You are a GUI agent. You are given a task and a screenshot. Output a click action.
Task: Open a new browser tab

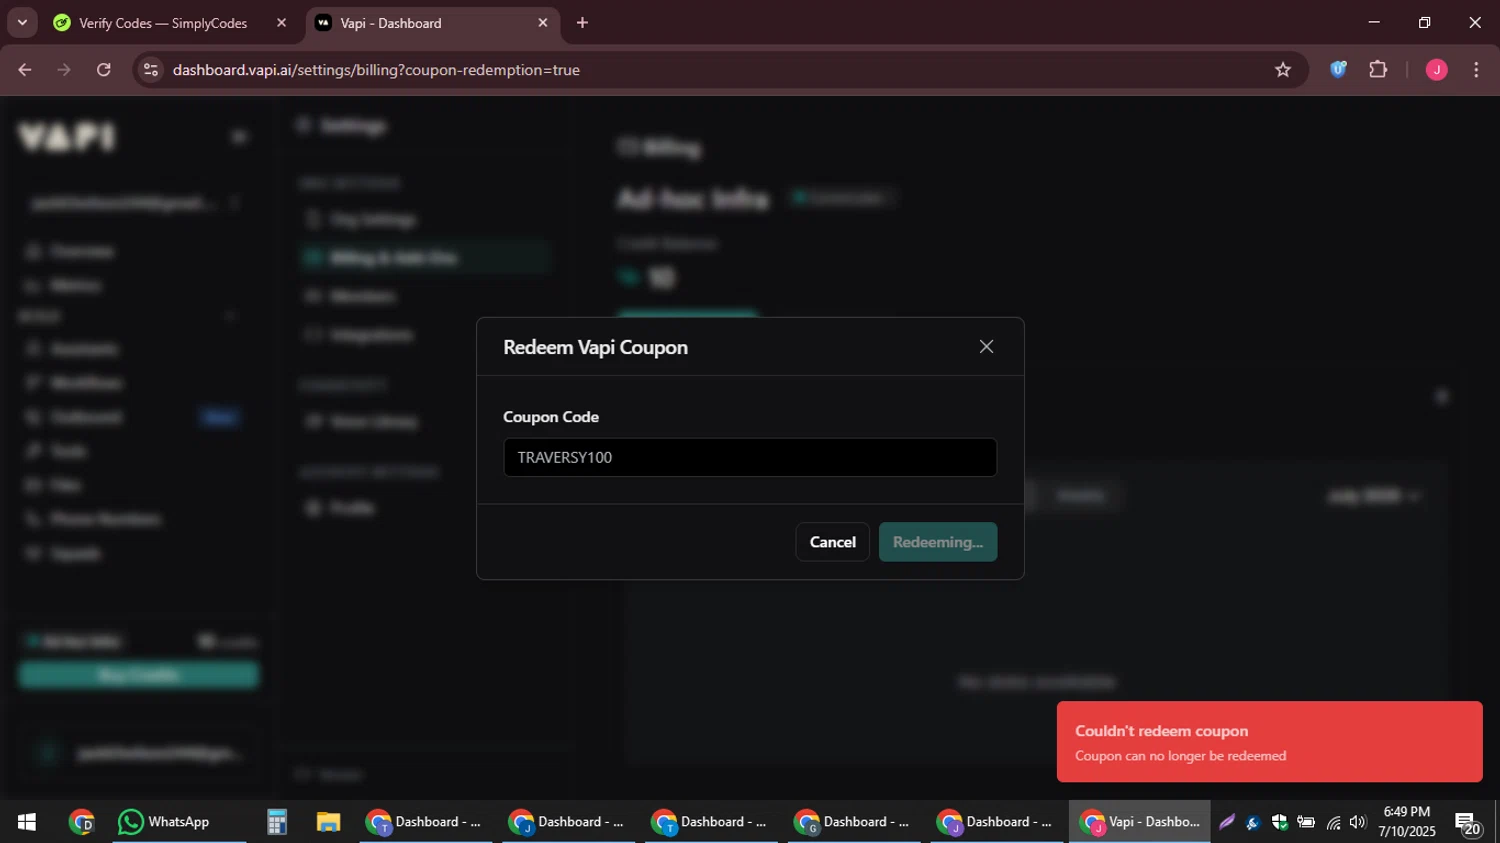(x=582, y=23)
